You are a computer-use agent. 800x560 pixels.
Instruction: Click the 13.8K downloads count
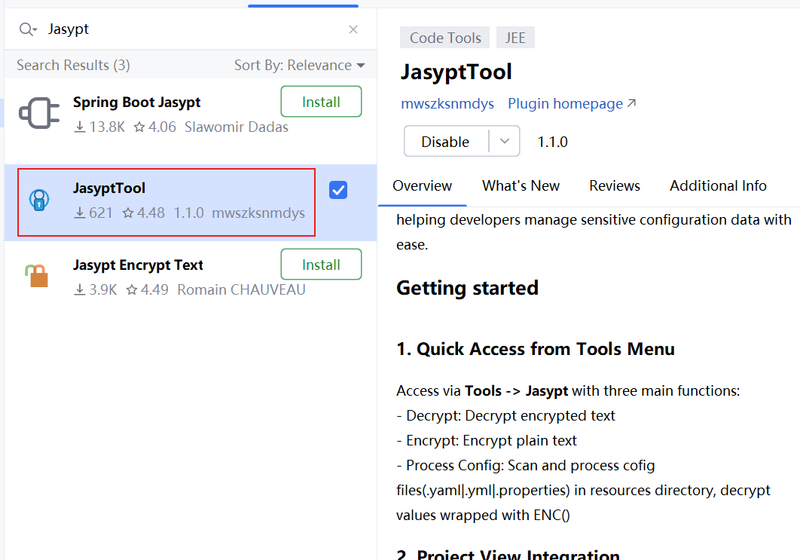99,127
